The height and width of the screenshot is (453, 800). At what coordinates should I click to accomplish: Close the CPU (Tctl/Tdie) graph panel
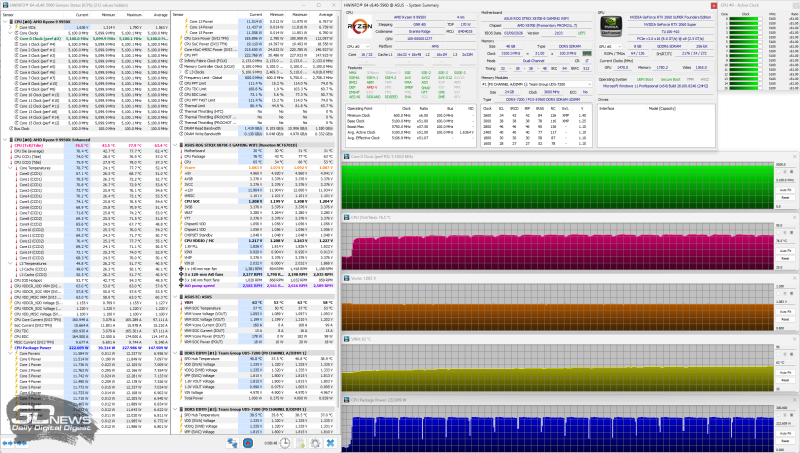[x=794, y=217]
